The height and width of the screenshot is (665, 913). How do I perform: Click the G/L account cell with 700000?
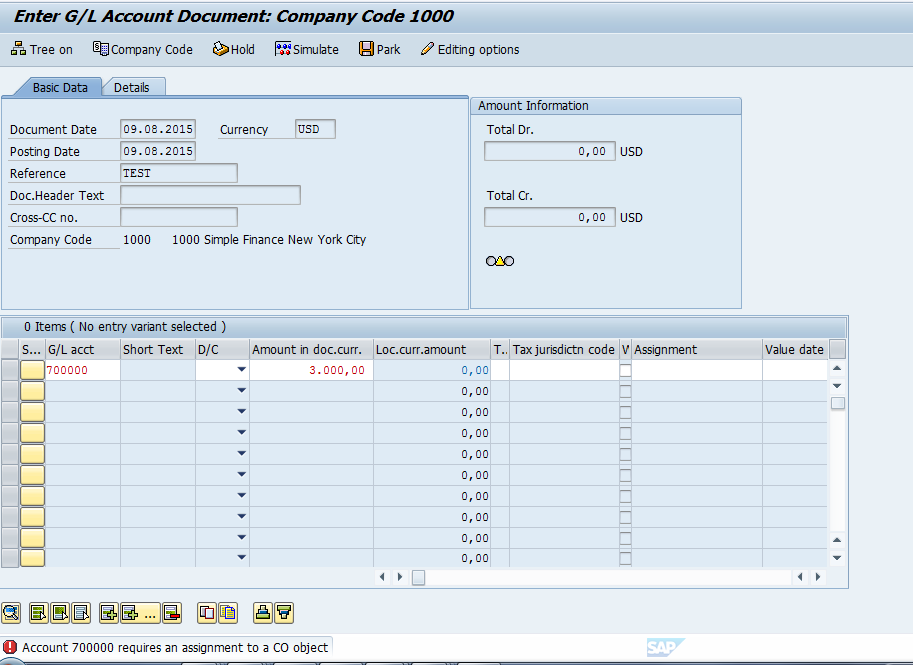[83, 370]
